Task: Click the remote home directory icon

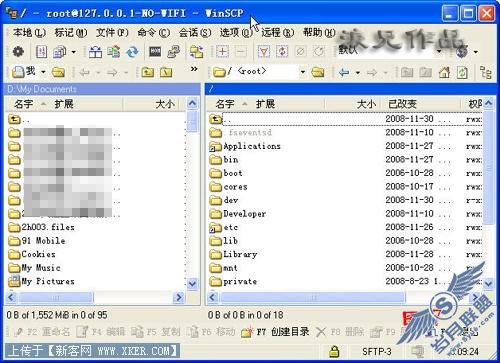Action: [444, 72]
